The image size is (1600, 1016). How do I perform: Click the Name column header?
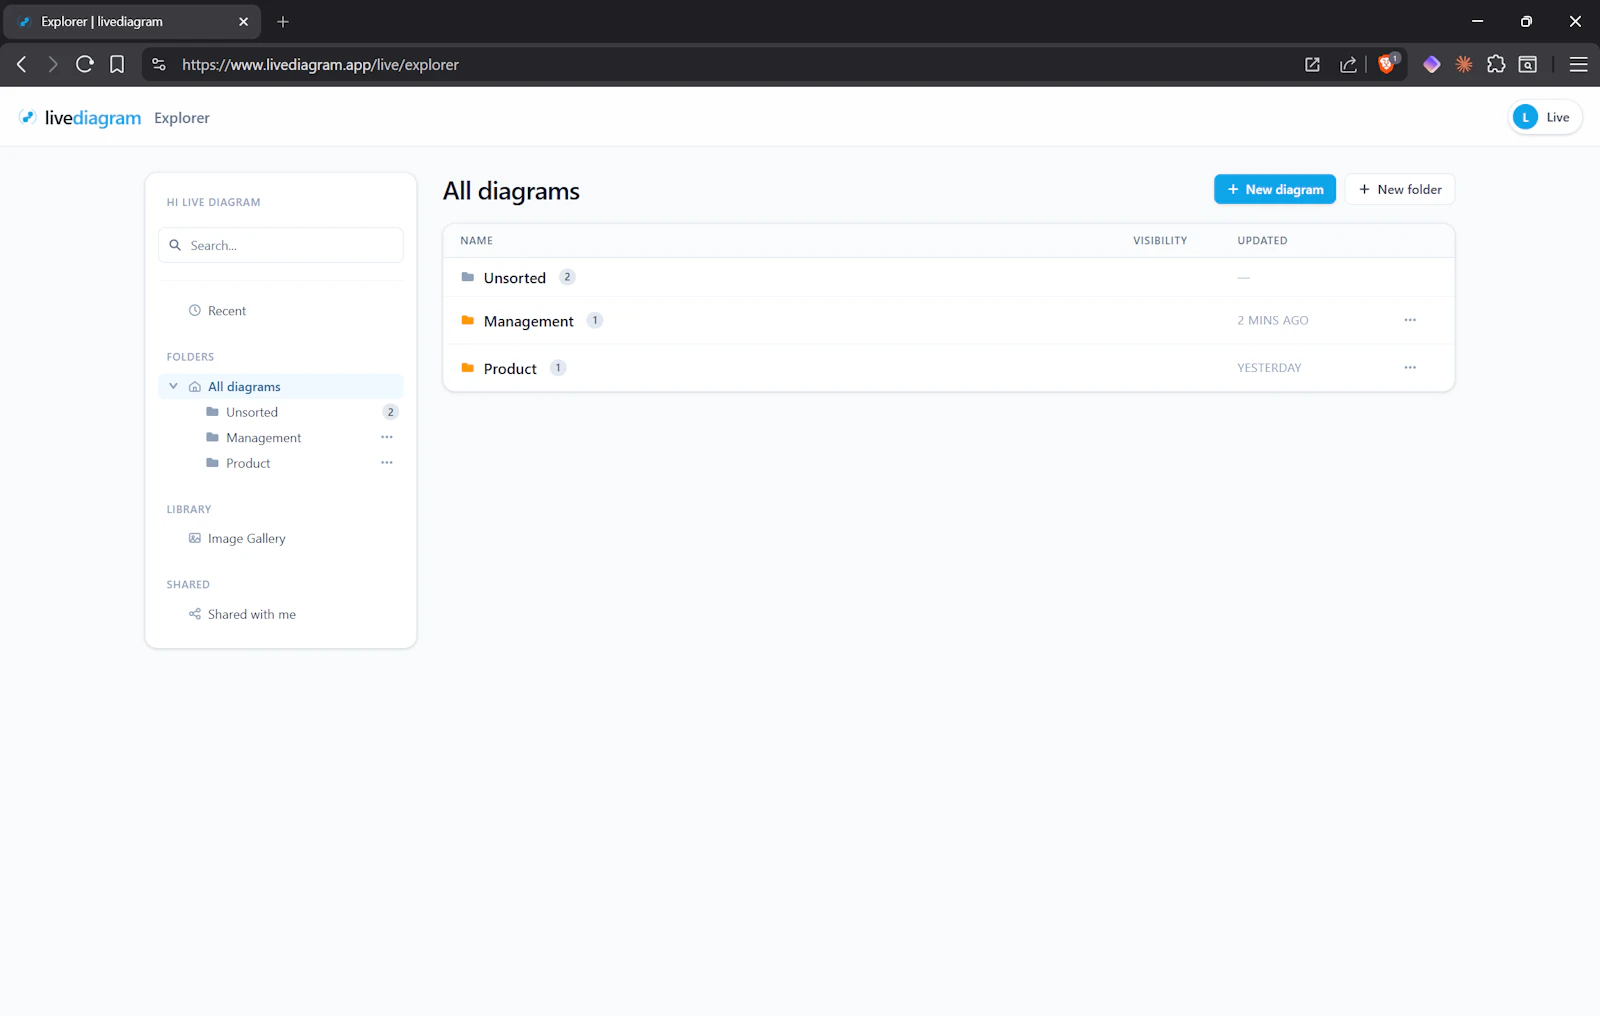click(x=476, y=240)
